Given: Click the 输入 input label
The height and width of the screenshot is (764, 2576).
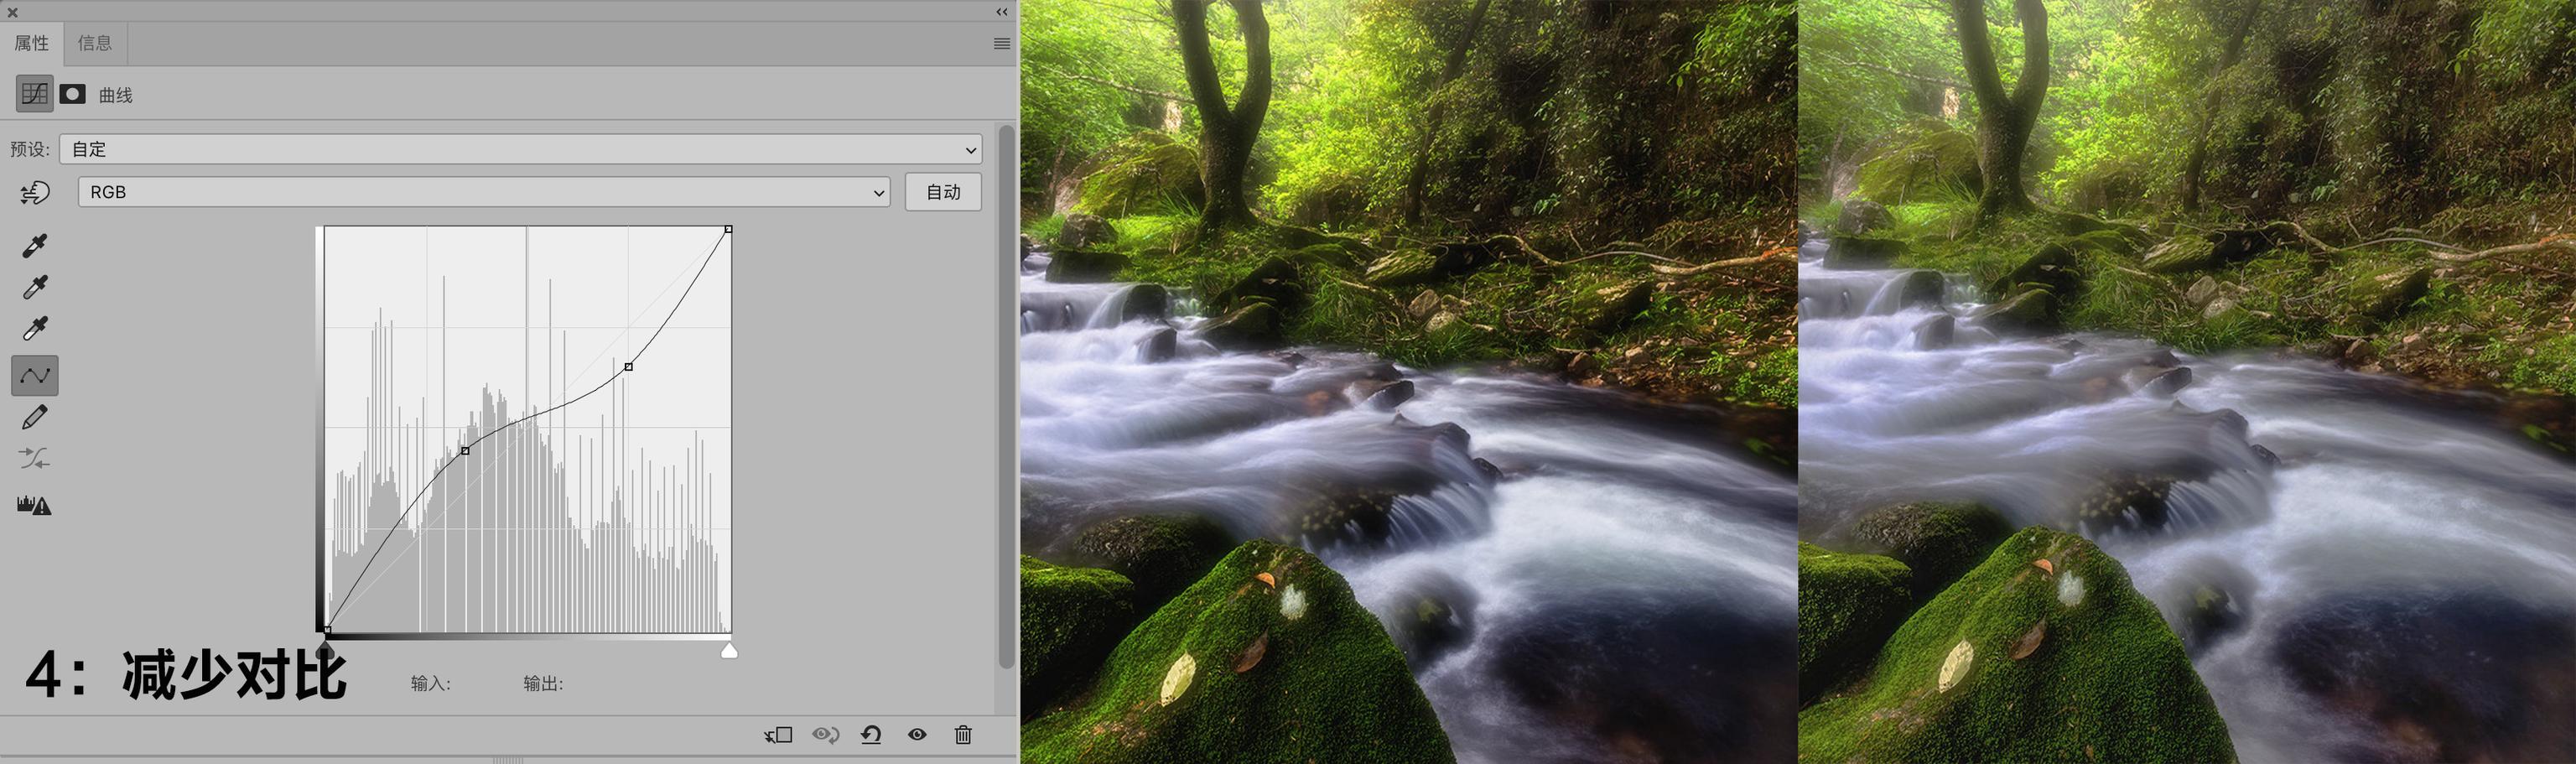Looking at the screenshot, I should [431, 684].
